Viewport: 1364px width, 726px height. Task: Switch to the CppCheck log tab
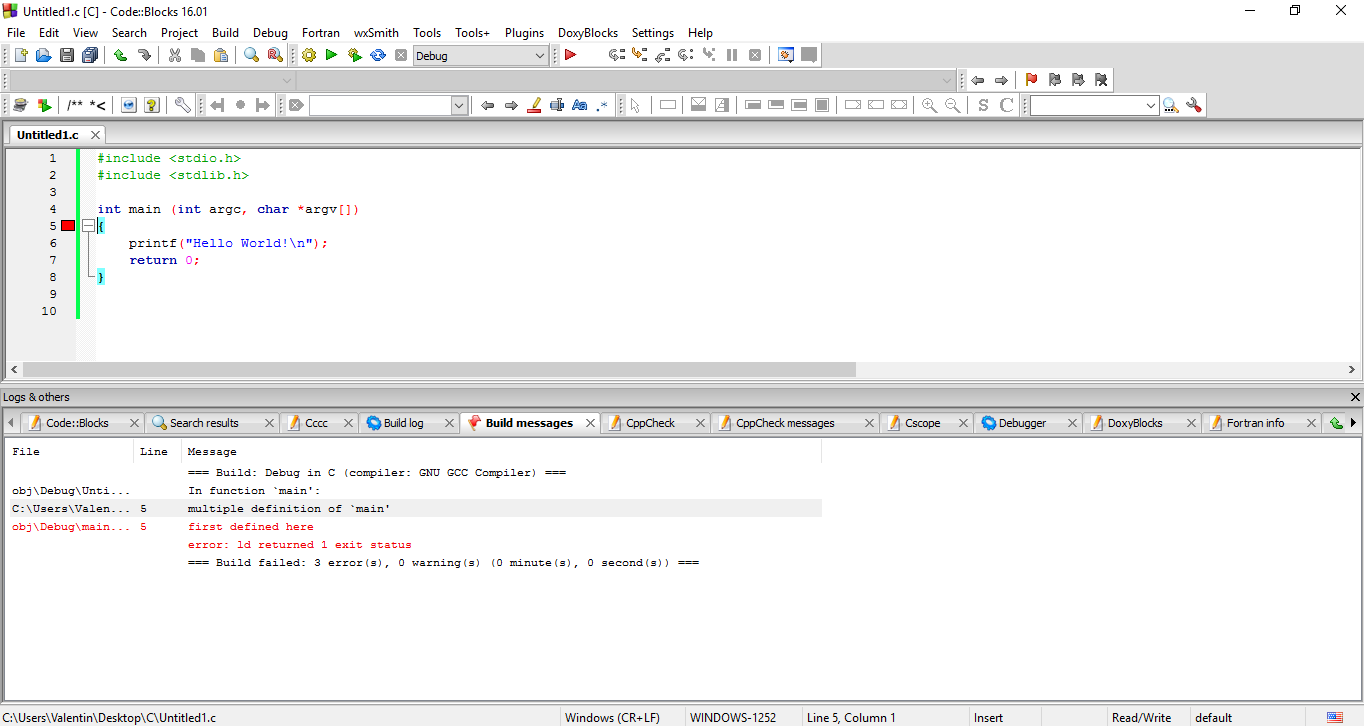tap(650, 422)
